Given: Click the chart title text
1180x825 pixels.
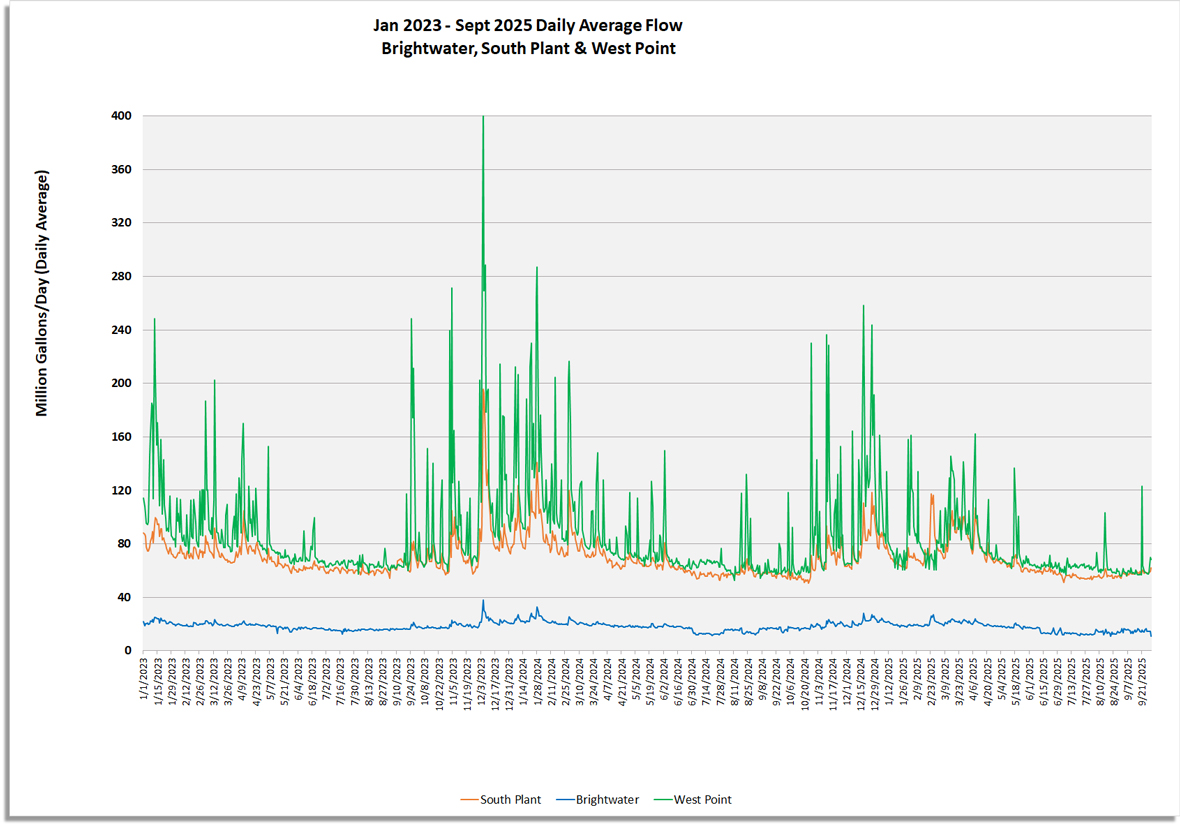Looking at the screenshot, I should (528, 25).
